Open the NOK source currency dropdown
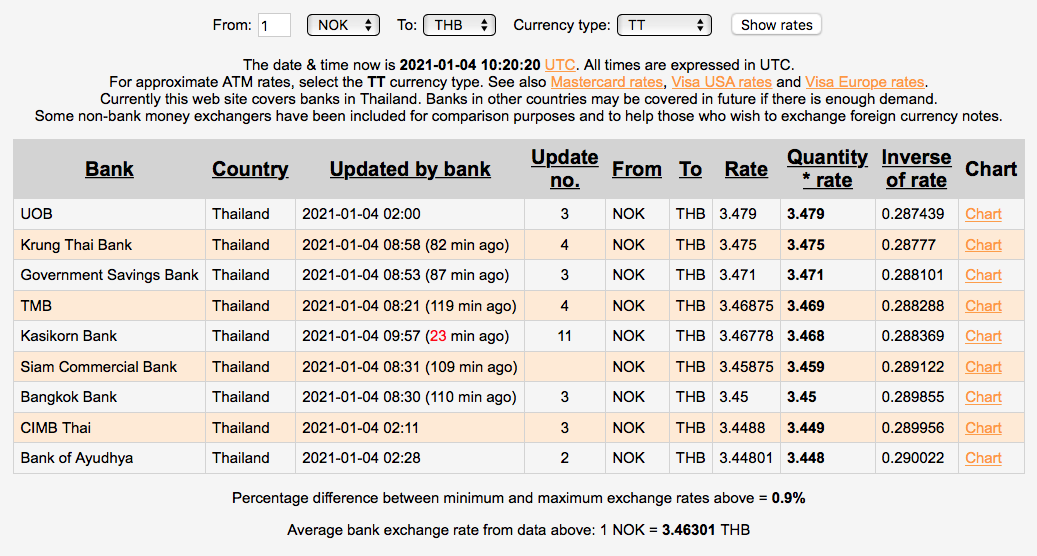This screenshot has height=556, width=1037. coord(342,25)
